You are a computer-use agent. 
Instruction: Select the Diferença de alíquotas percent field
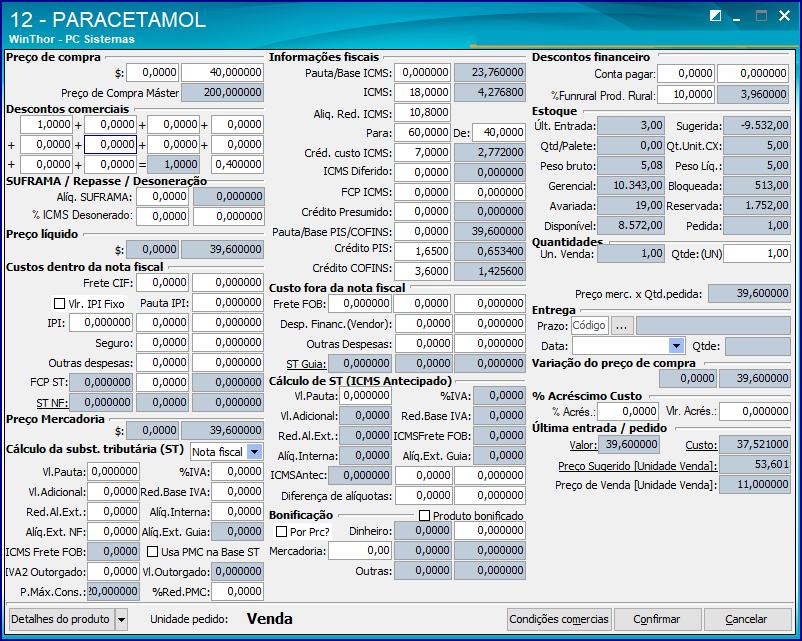[x=423, y=496]
